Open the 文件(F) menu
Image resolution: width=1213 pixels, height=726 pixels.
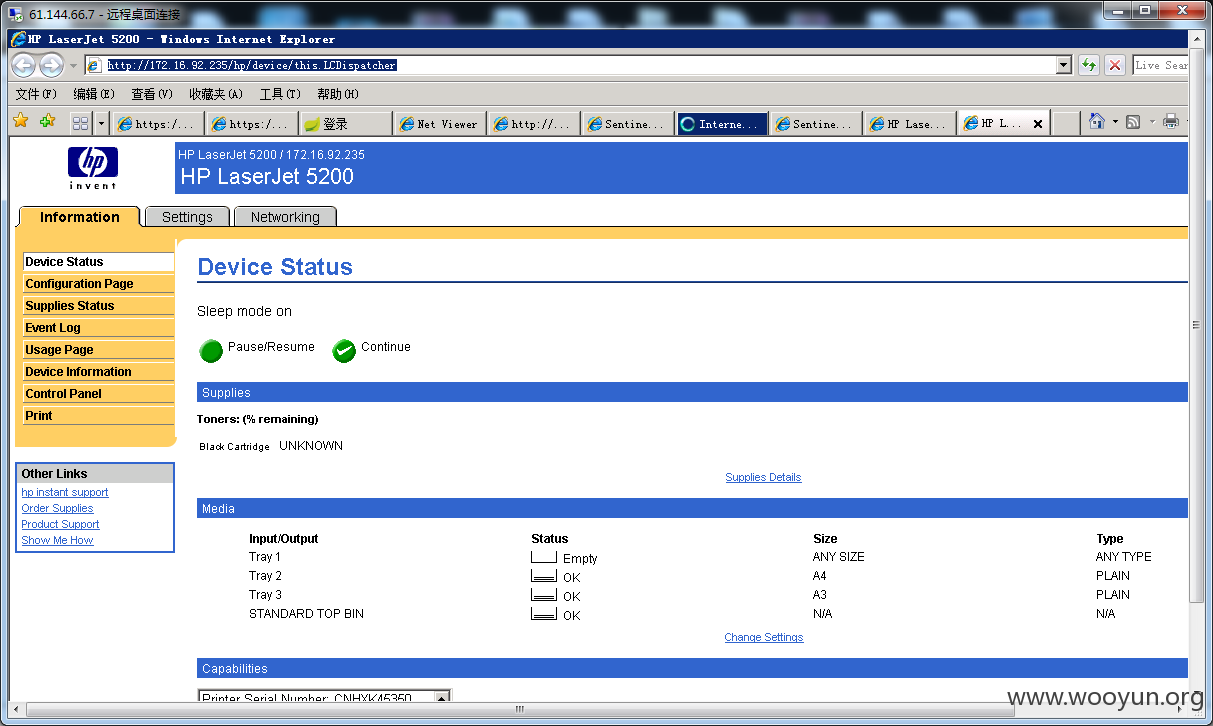click(36, 94)
